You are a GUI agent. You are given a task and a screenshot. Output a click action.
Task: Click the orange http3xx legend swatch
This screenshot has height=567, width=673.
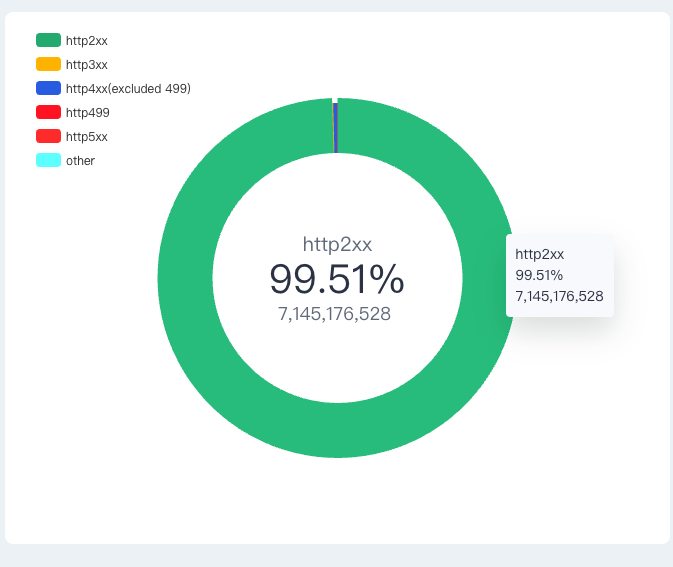[x=48, y=64]
